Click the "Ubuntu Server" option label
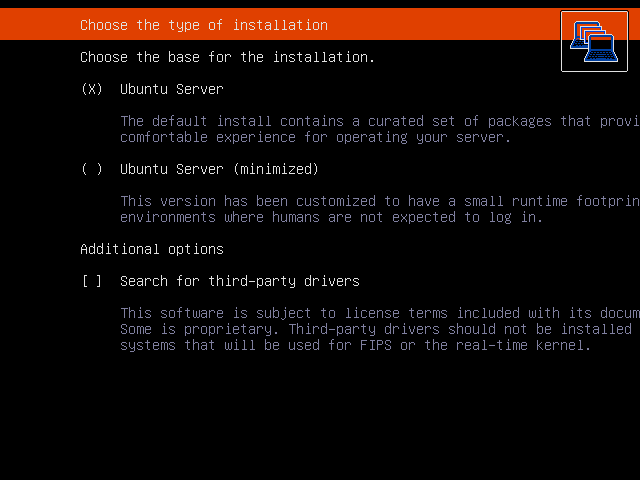 pos(171,89)
